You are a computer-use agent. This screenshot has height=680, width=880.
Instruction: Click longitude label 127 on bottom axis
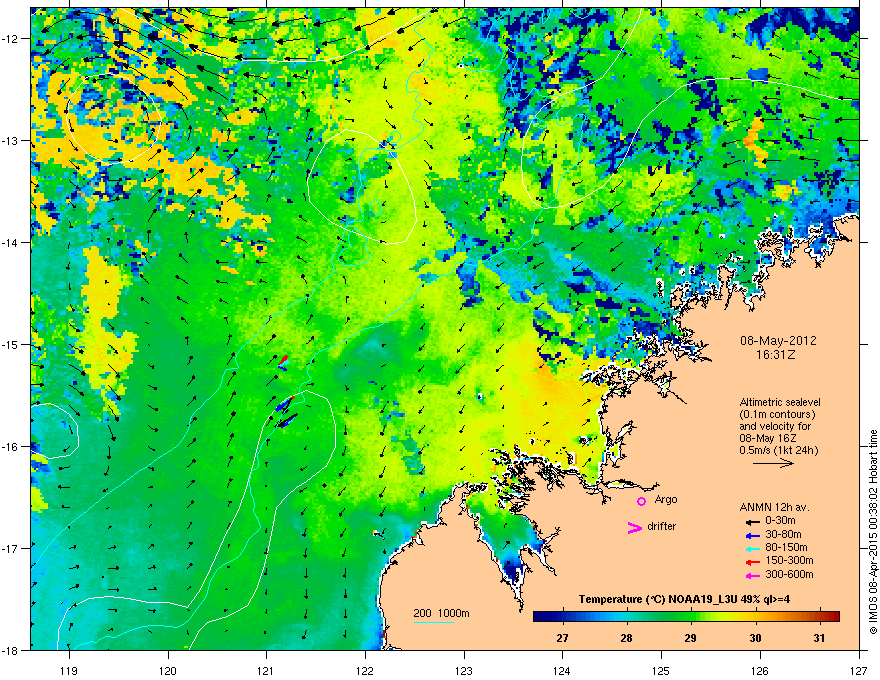pyautogui.click(x=859, y=670)
